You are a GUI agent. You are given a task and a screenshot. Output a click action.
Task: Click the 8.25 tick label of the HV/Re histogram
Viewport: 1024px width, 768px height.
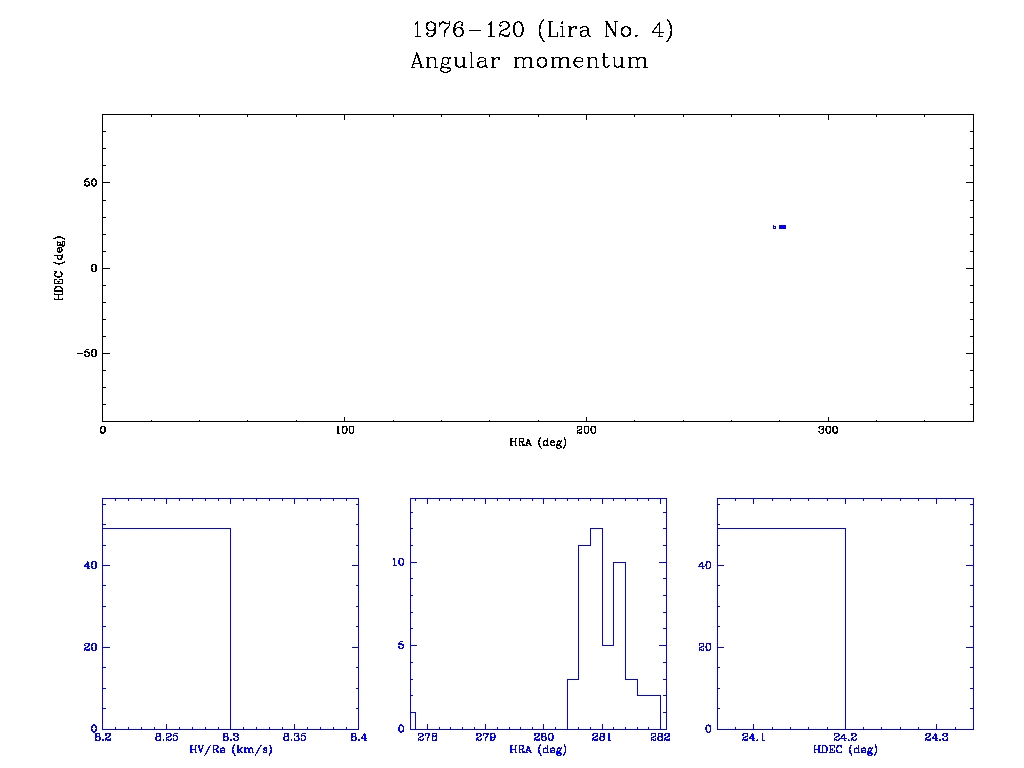coord(166,738)
